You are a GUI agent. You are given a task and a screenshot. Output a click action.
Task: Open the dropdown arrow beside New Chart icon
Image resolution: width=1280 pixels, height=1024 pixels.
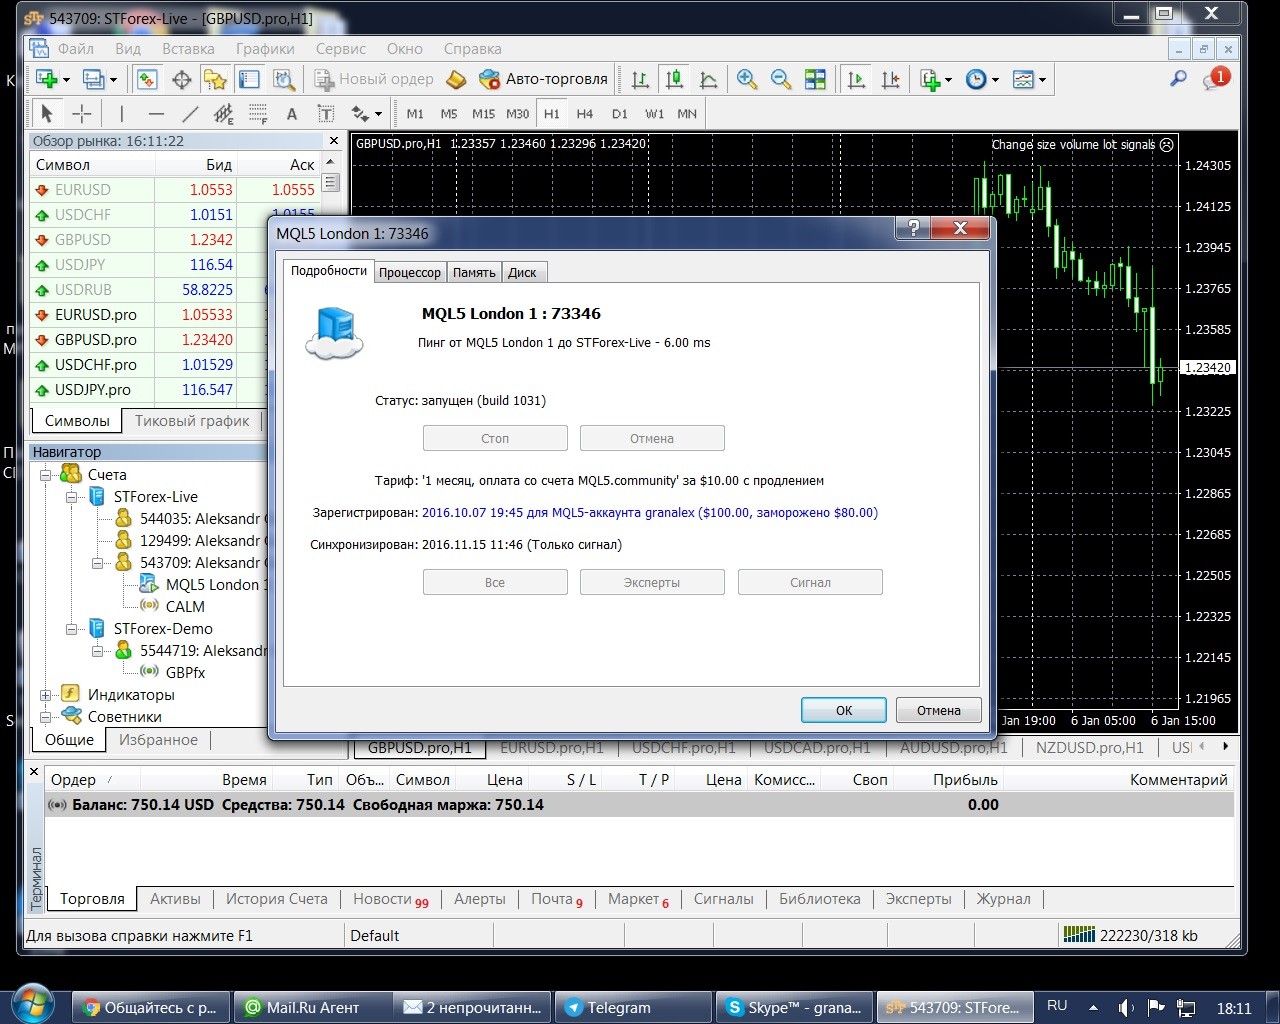pos(66,79)
